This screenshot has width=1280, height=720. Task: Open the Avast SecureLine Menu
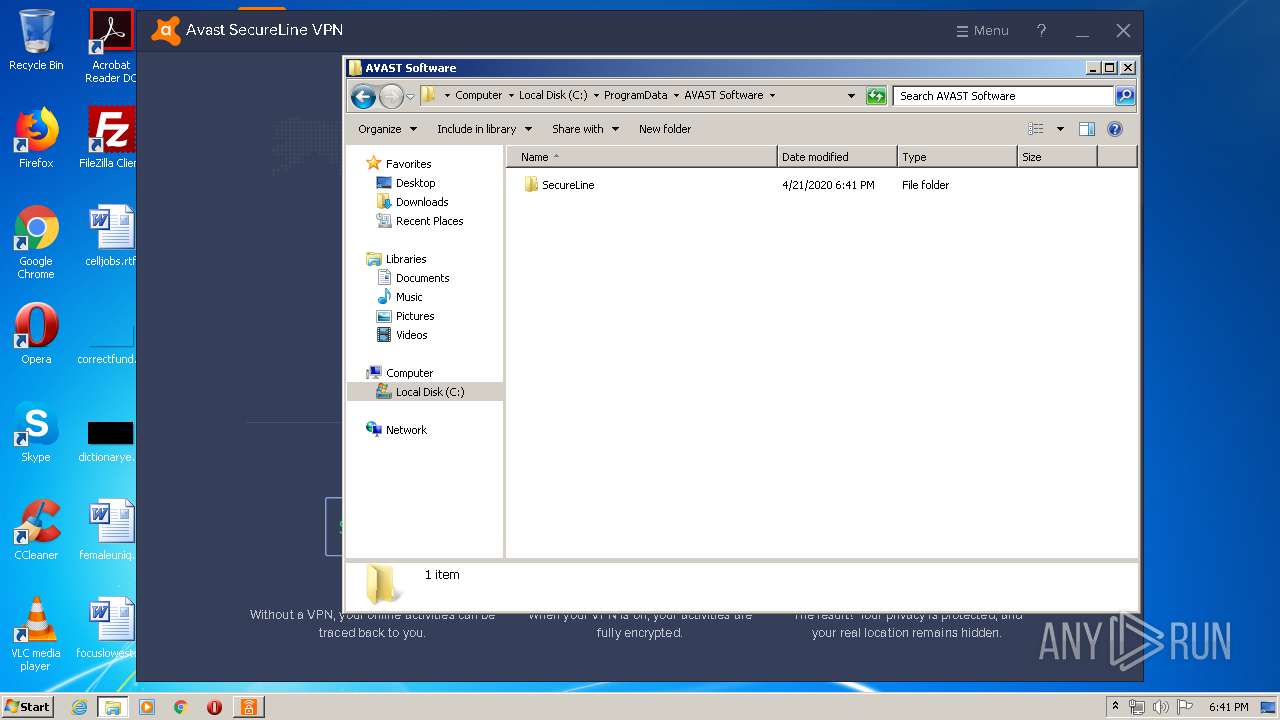(982, 31)
